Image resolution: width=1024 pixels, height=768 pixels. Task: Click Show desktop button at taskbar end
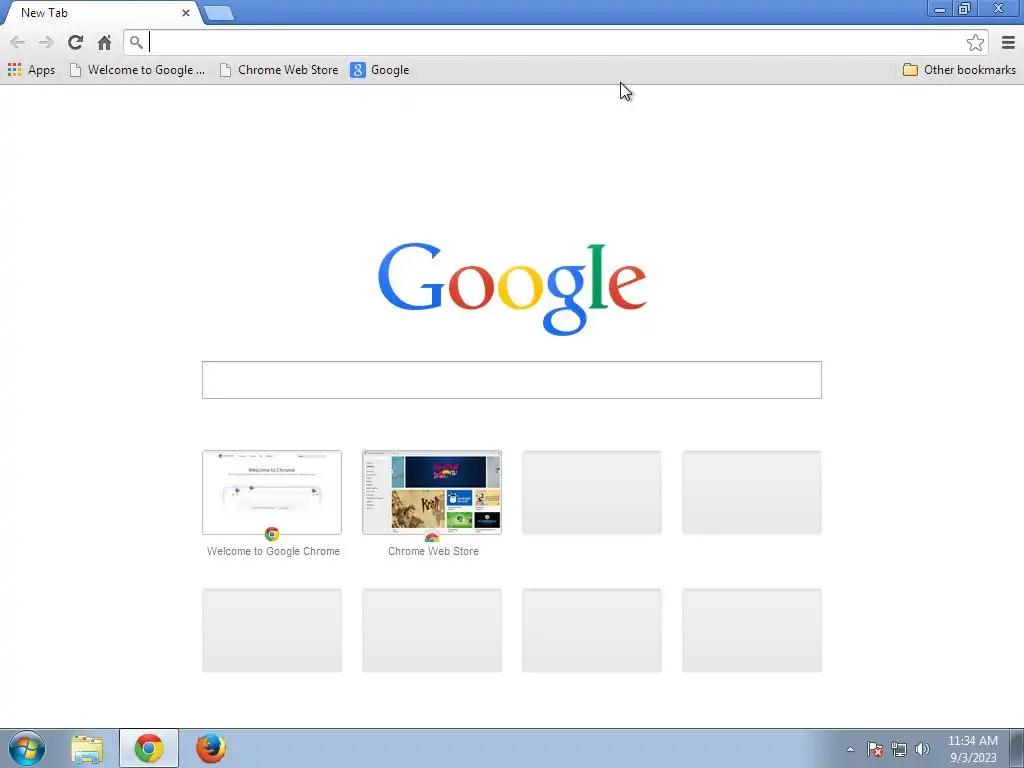pyautogui.click(x=1017, y=748)
